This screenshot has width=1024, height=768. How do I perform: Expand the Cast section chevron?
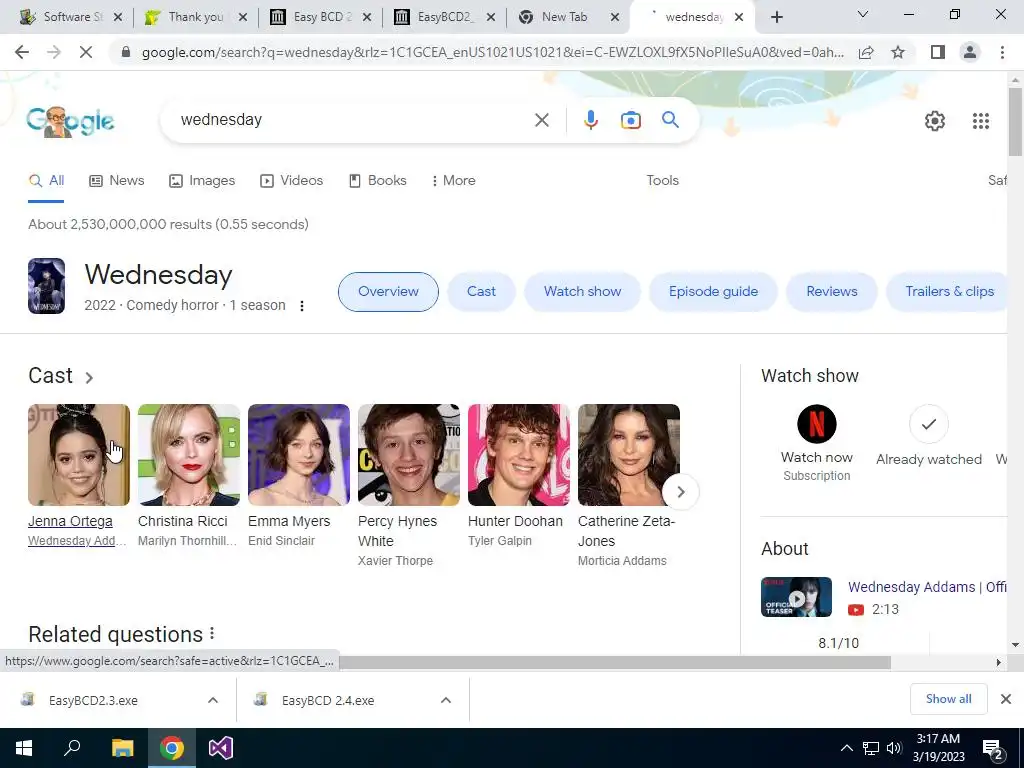89,377
